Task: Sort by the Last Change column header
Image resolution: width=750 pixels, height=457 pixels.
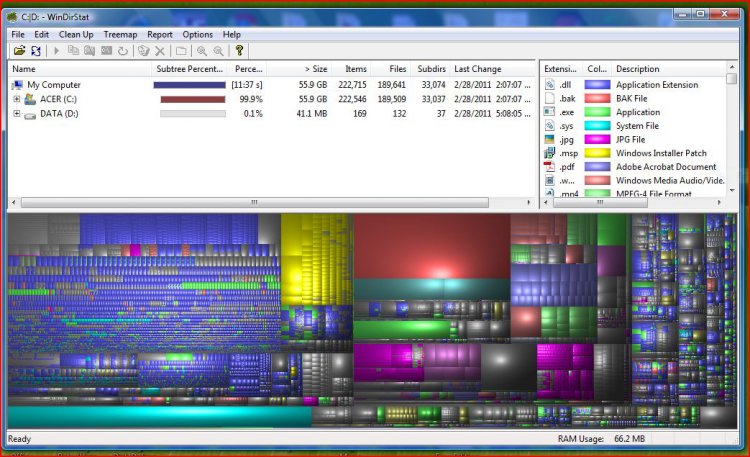Action: (492, 69)
